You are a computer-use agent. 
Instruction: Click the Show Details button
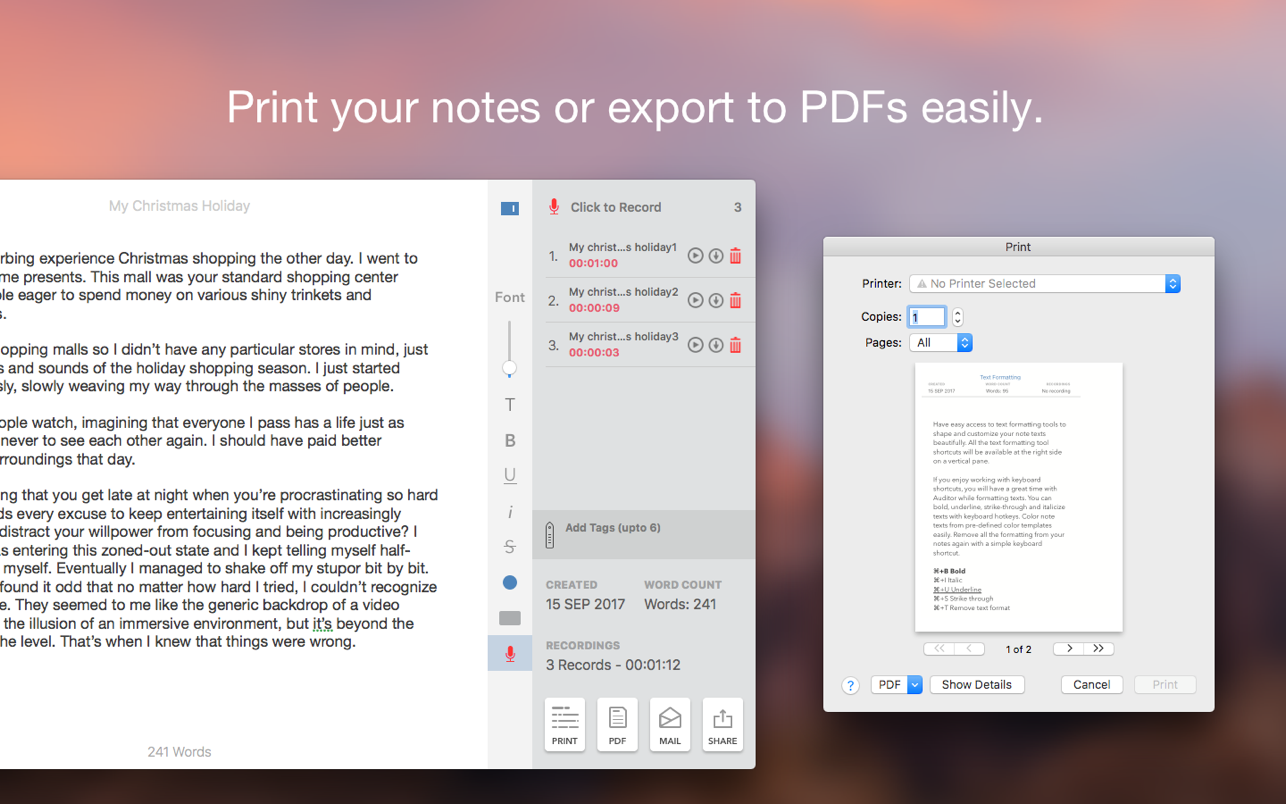(976, 685)
